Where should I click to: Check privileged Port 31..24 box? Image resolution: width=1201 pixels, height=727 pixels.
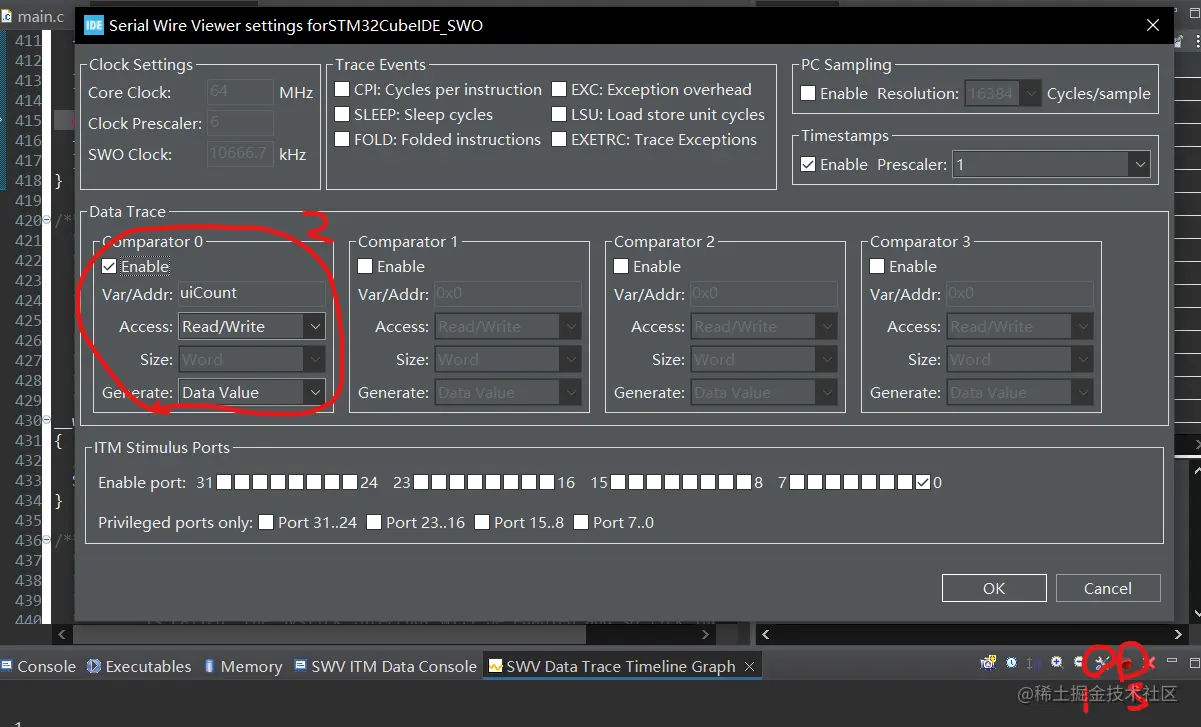[x=266, y=523]
